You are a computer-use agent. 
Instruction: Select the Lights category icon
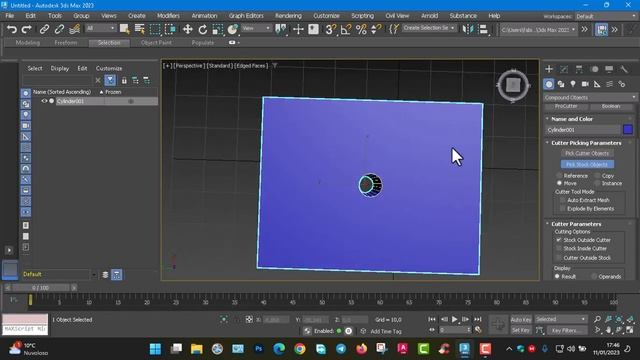573,84
